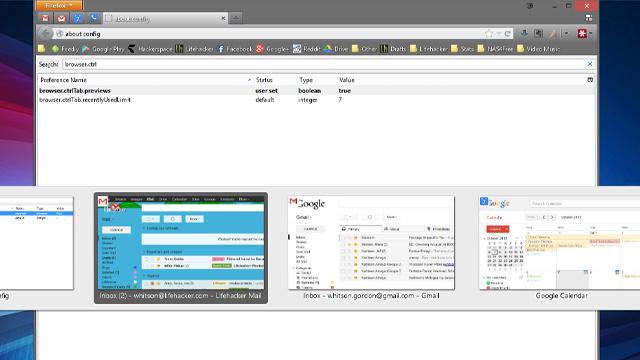Toggle the browser.ctrlTab.previews preference row
This screenshot has width=640, height=360.
(316, 91)
